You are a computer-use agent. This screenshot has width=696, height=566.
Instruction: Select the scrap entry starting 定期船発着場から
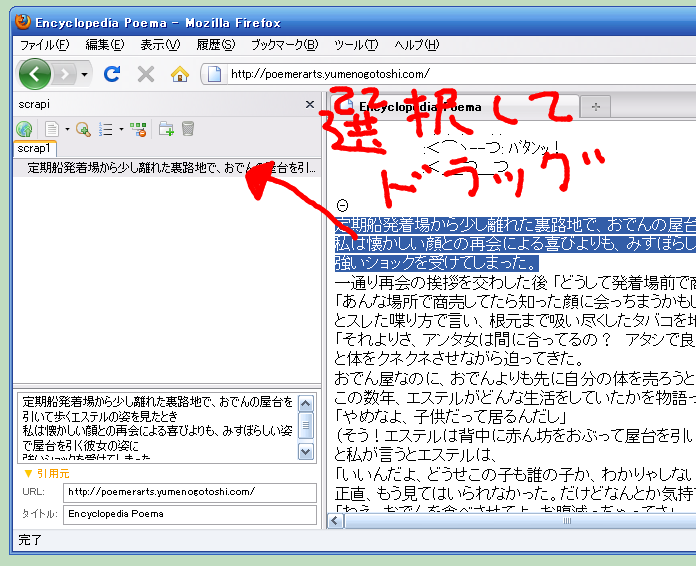pos(167,168)
